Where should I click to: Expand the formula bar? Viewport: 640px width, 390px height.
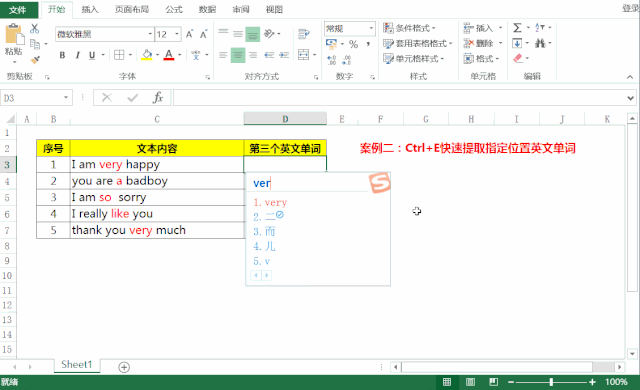click(631, 98)
